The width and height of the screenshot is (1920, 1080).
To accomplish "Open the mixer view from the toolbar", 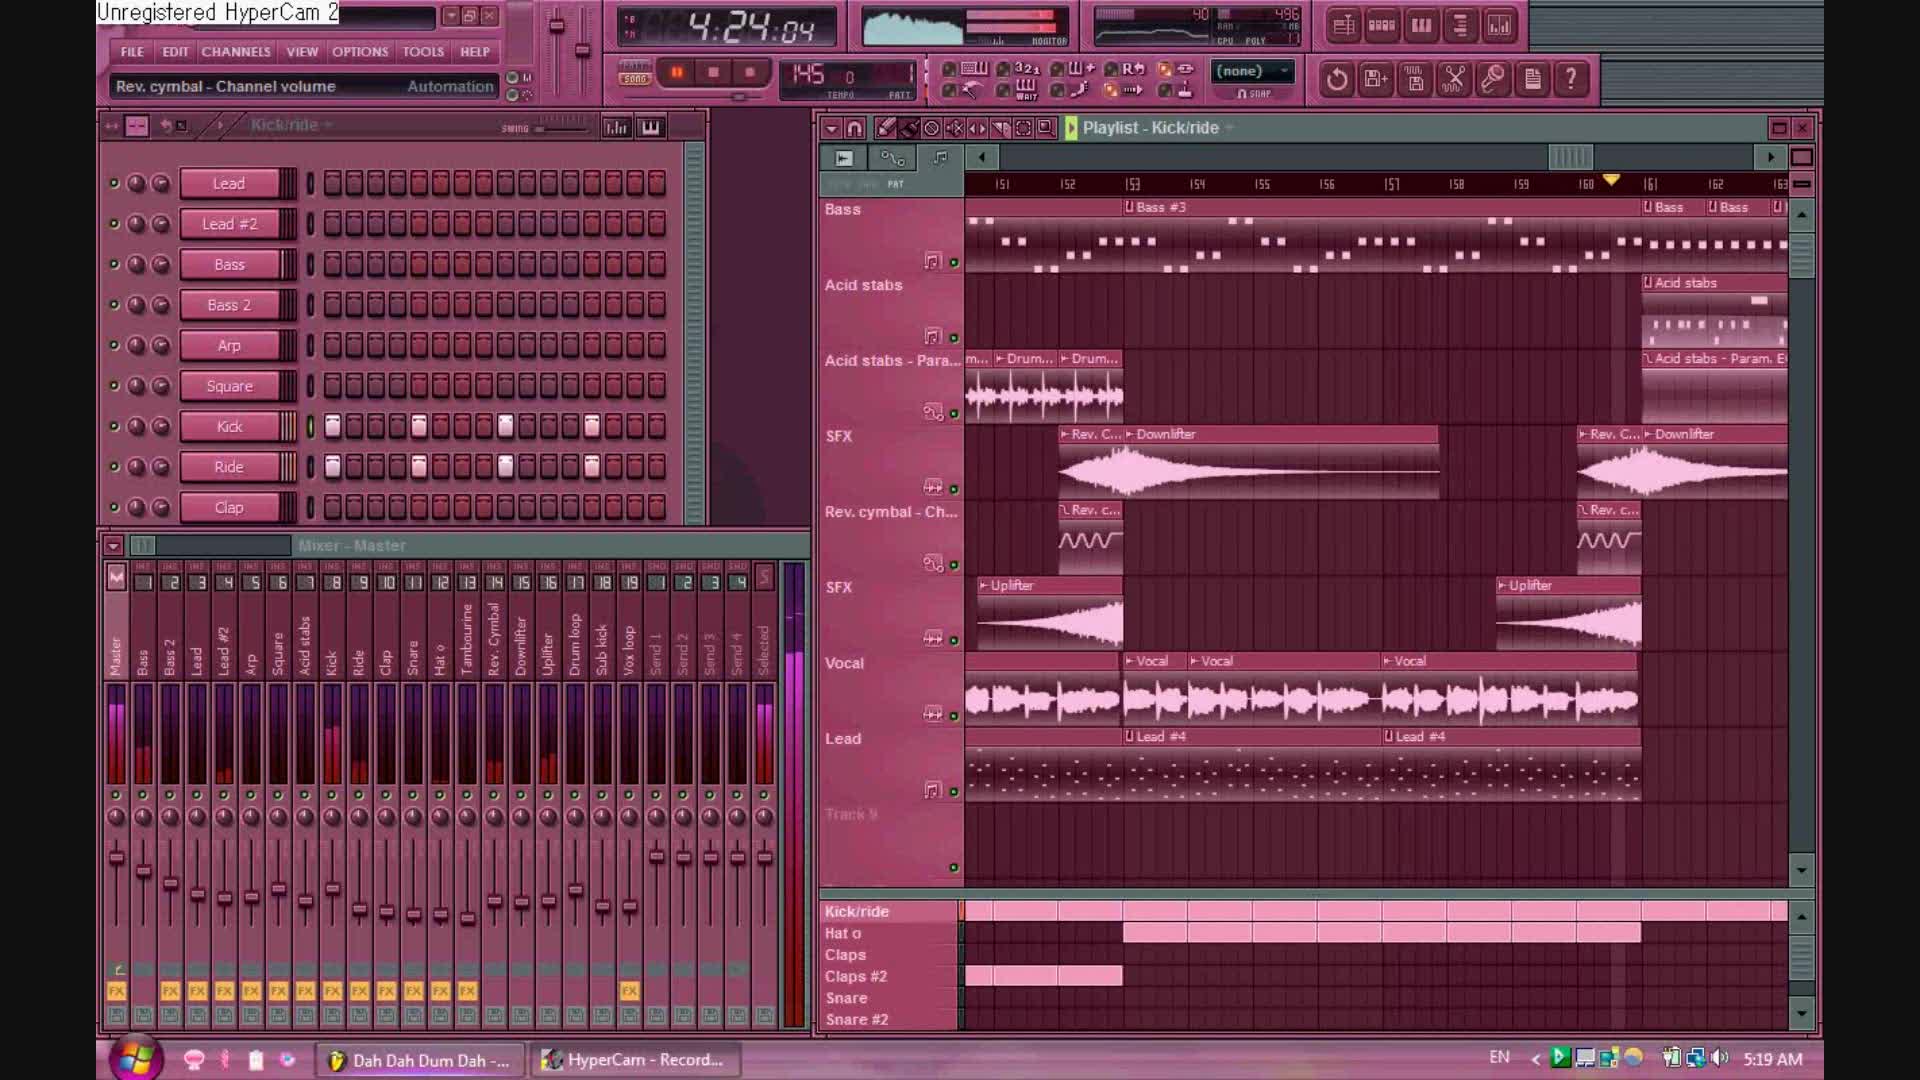I will coord(1498,26).
